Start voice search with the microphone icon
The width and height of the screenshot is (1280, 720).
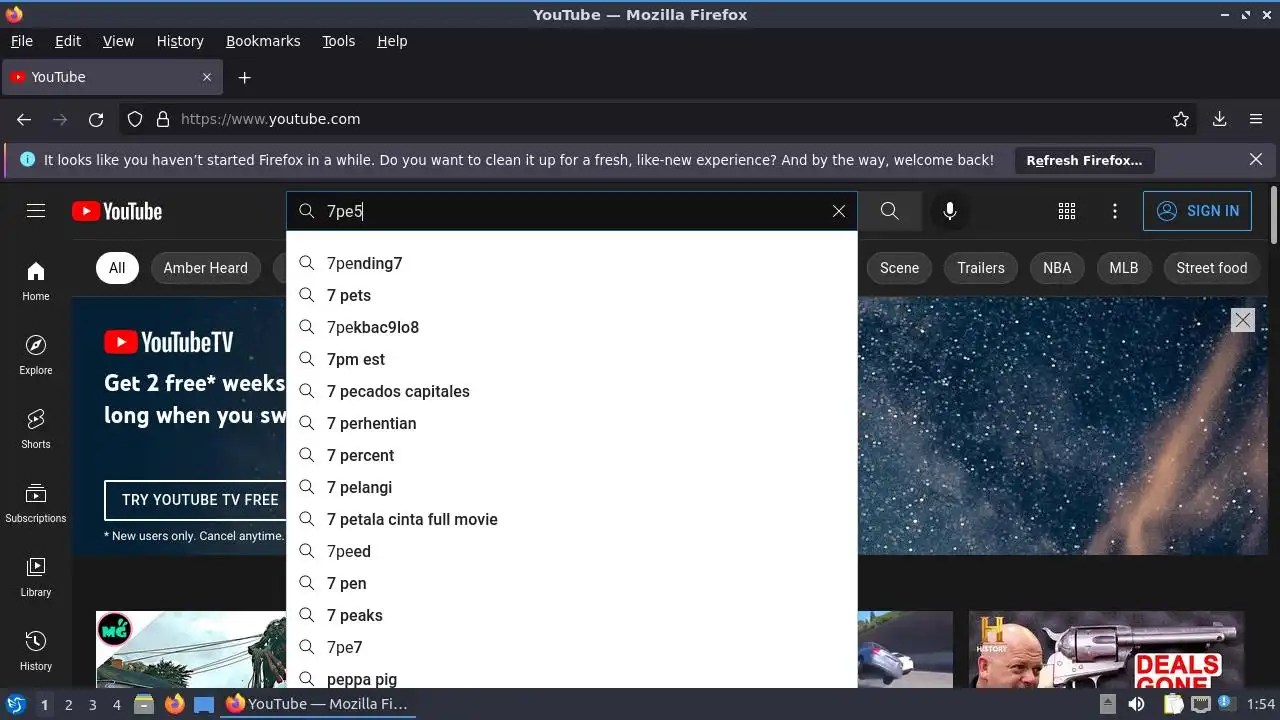coord(950,211)
